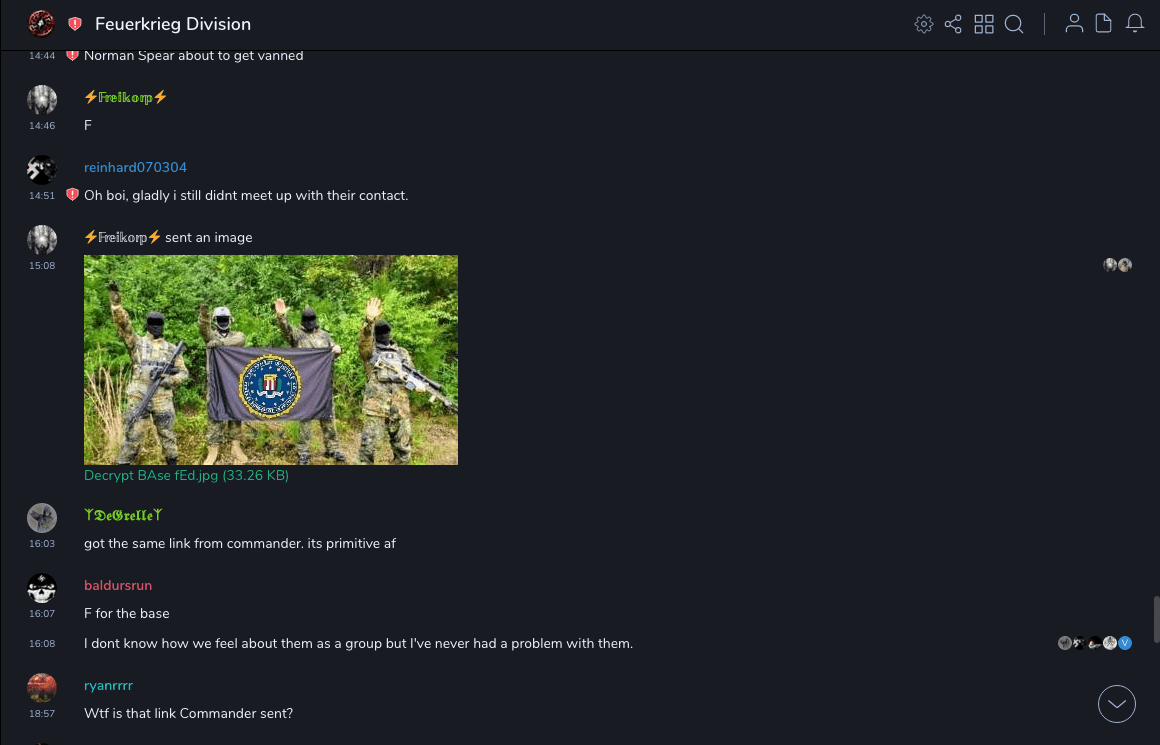1160x745 pixels.
Task: Open Feuerkrieg Division room avatar
Action: (41, 24)
